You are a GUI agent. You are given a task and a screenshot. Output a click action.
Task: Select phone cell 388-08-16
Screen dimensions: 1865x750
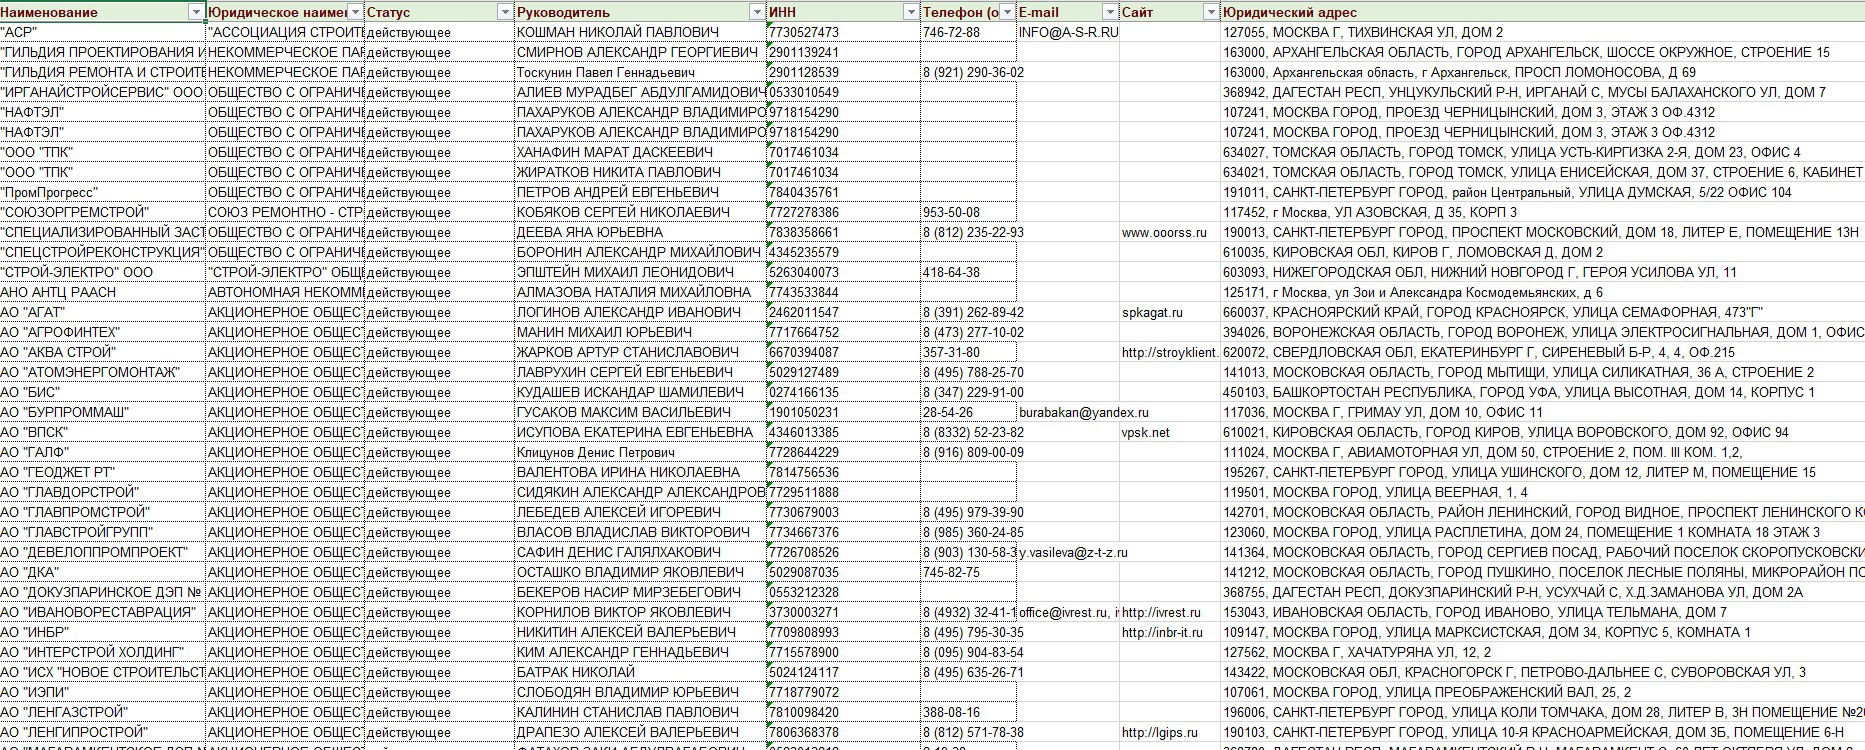(968, 712)
